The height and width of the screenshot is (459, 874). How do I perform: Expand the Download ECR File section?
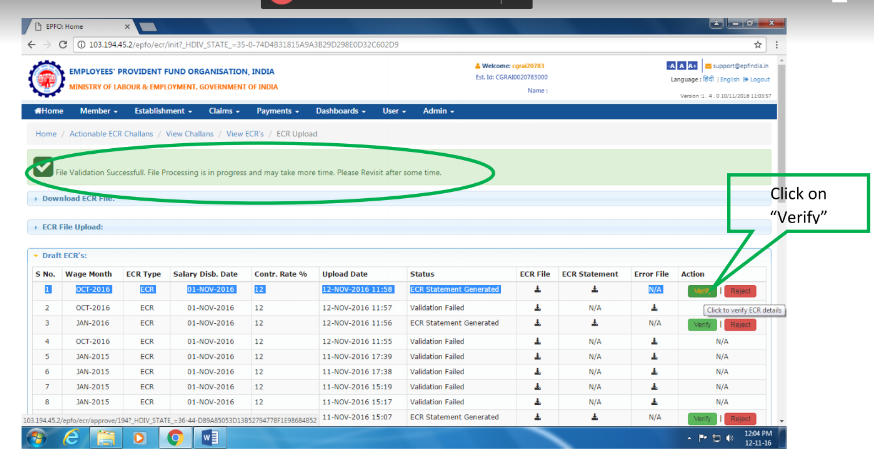pyautogui.click(x=77, y=198)
